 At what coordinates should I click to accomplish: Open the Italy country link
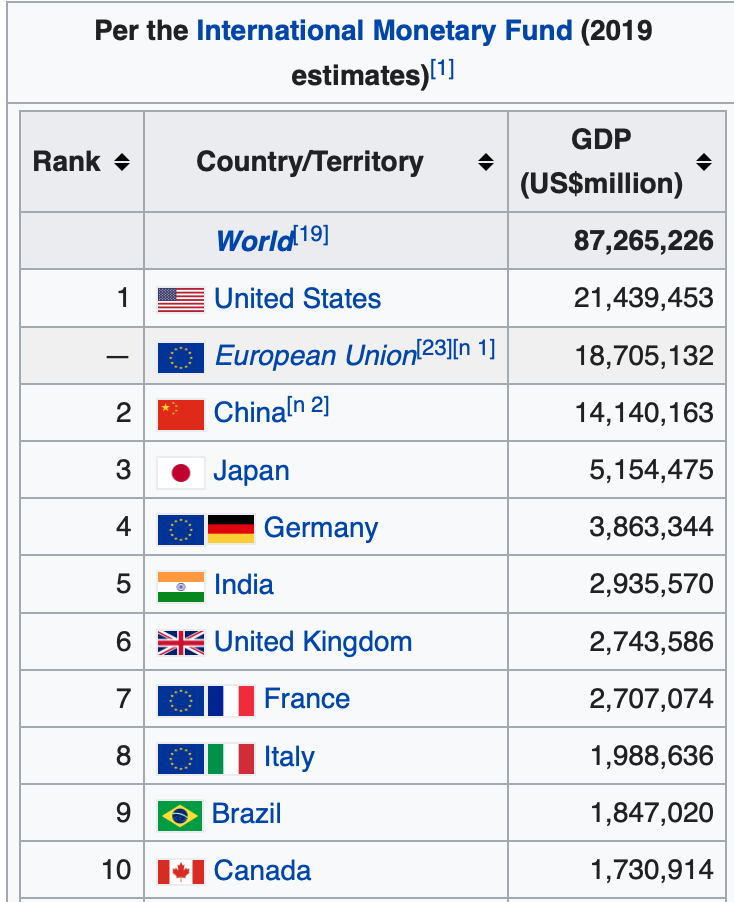pyautogui.click(x=289, y=757)
